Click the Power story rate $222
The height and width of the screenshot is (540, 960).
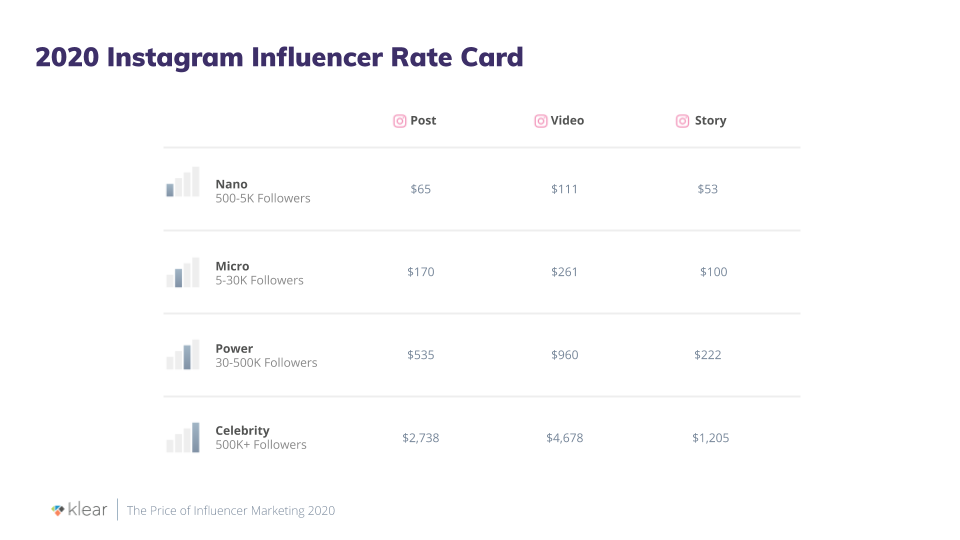pyautogui.click(x=707, y=355)
